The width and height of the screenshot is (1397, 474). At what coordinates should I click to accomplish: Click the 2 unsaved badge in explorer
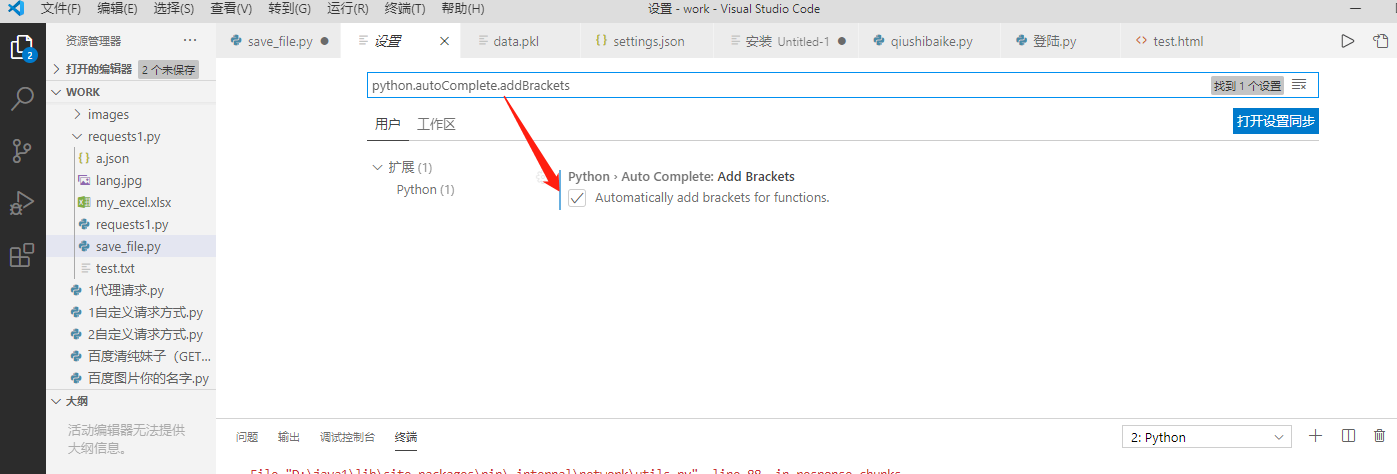point(168,70)
